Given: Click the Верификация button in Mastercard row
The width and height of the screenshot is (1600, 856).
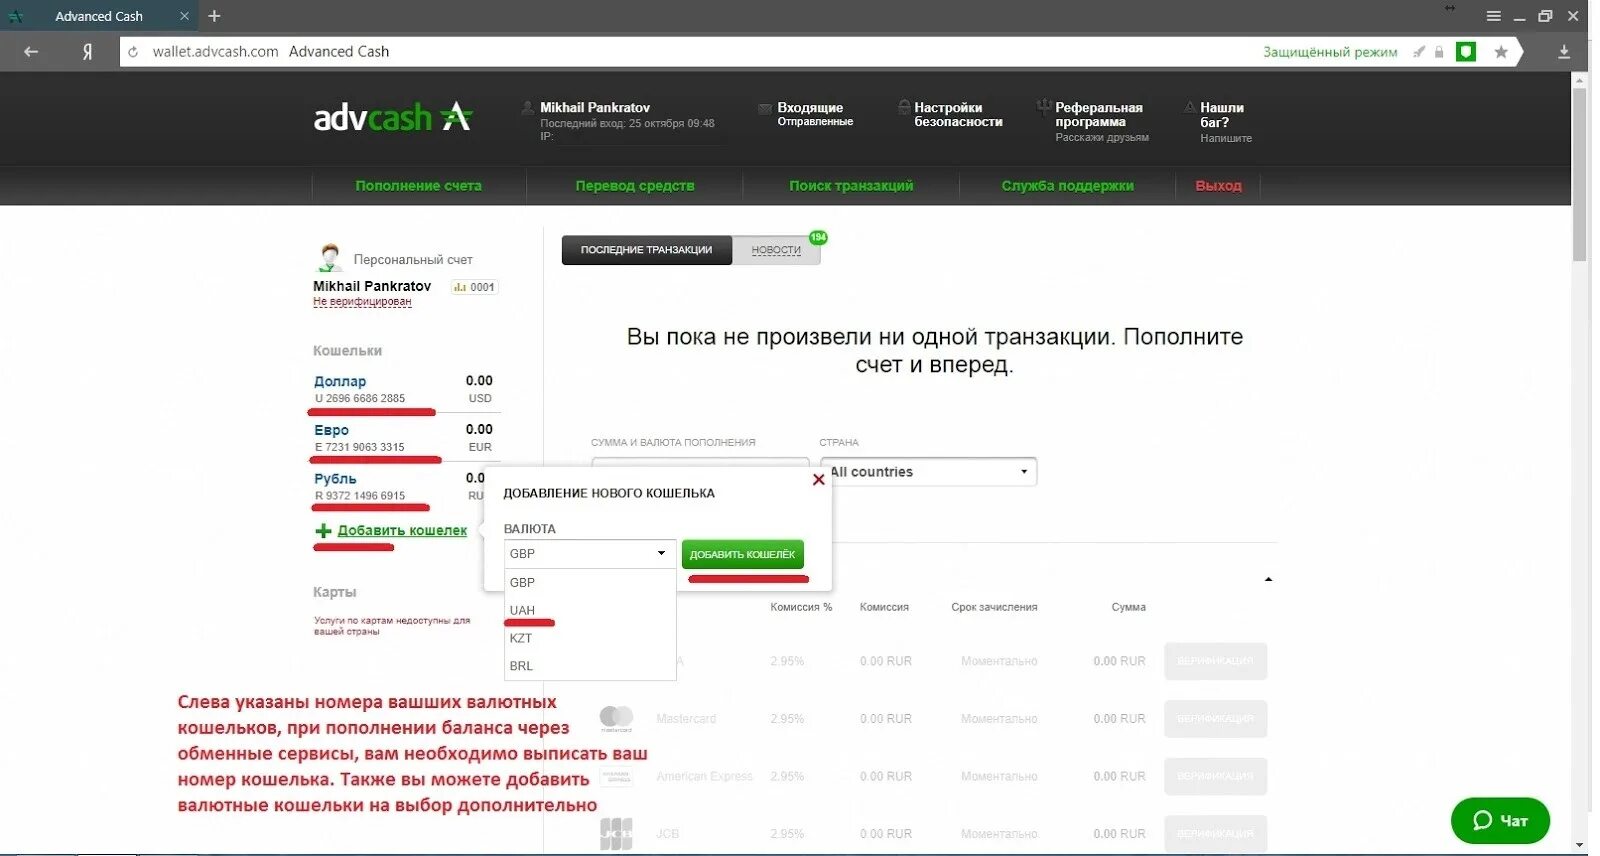Looking at the screenshot, I should pyautogui.click(x=1215, y=719).
